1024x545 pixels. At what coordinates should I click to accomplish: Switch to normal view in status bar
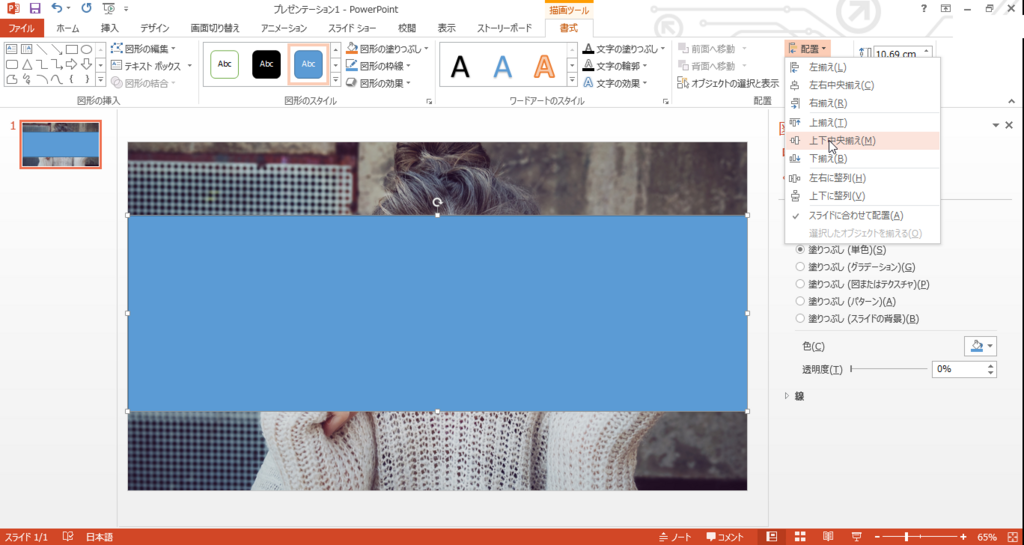click(x=772, y=537)
